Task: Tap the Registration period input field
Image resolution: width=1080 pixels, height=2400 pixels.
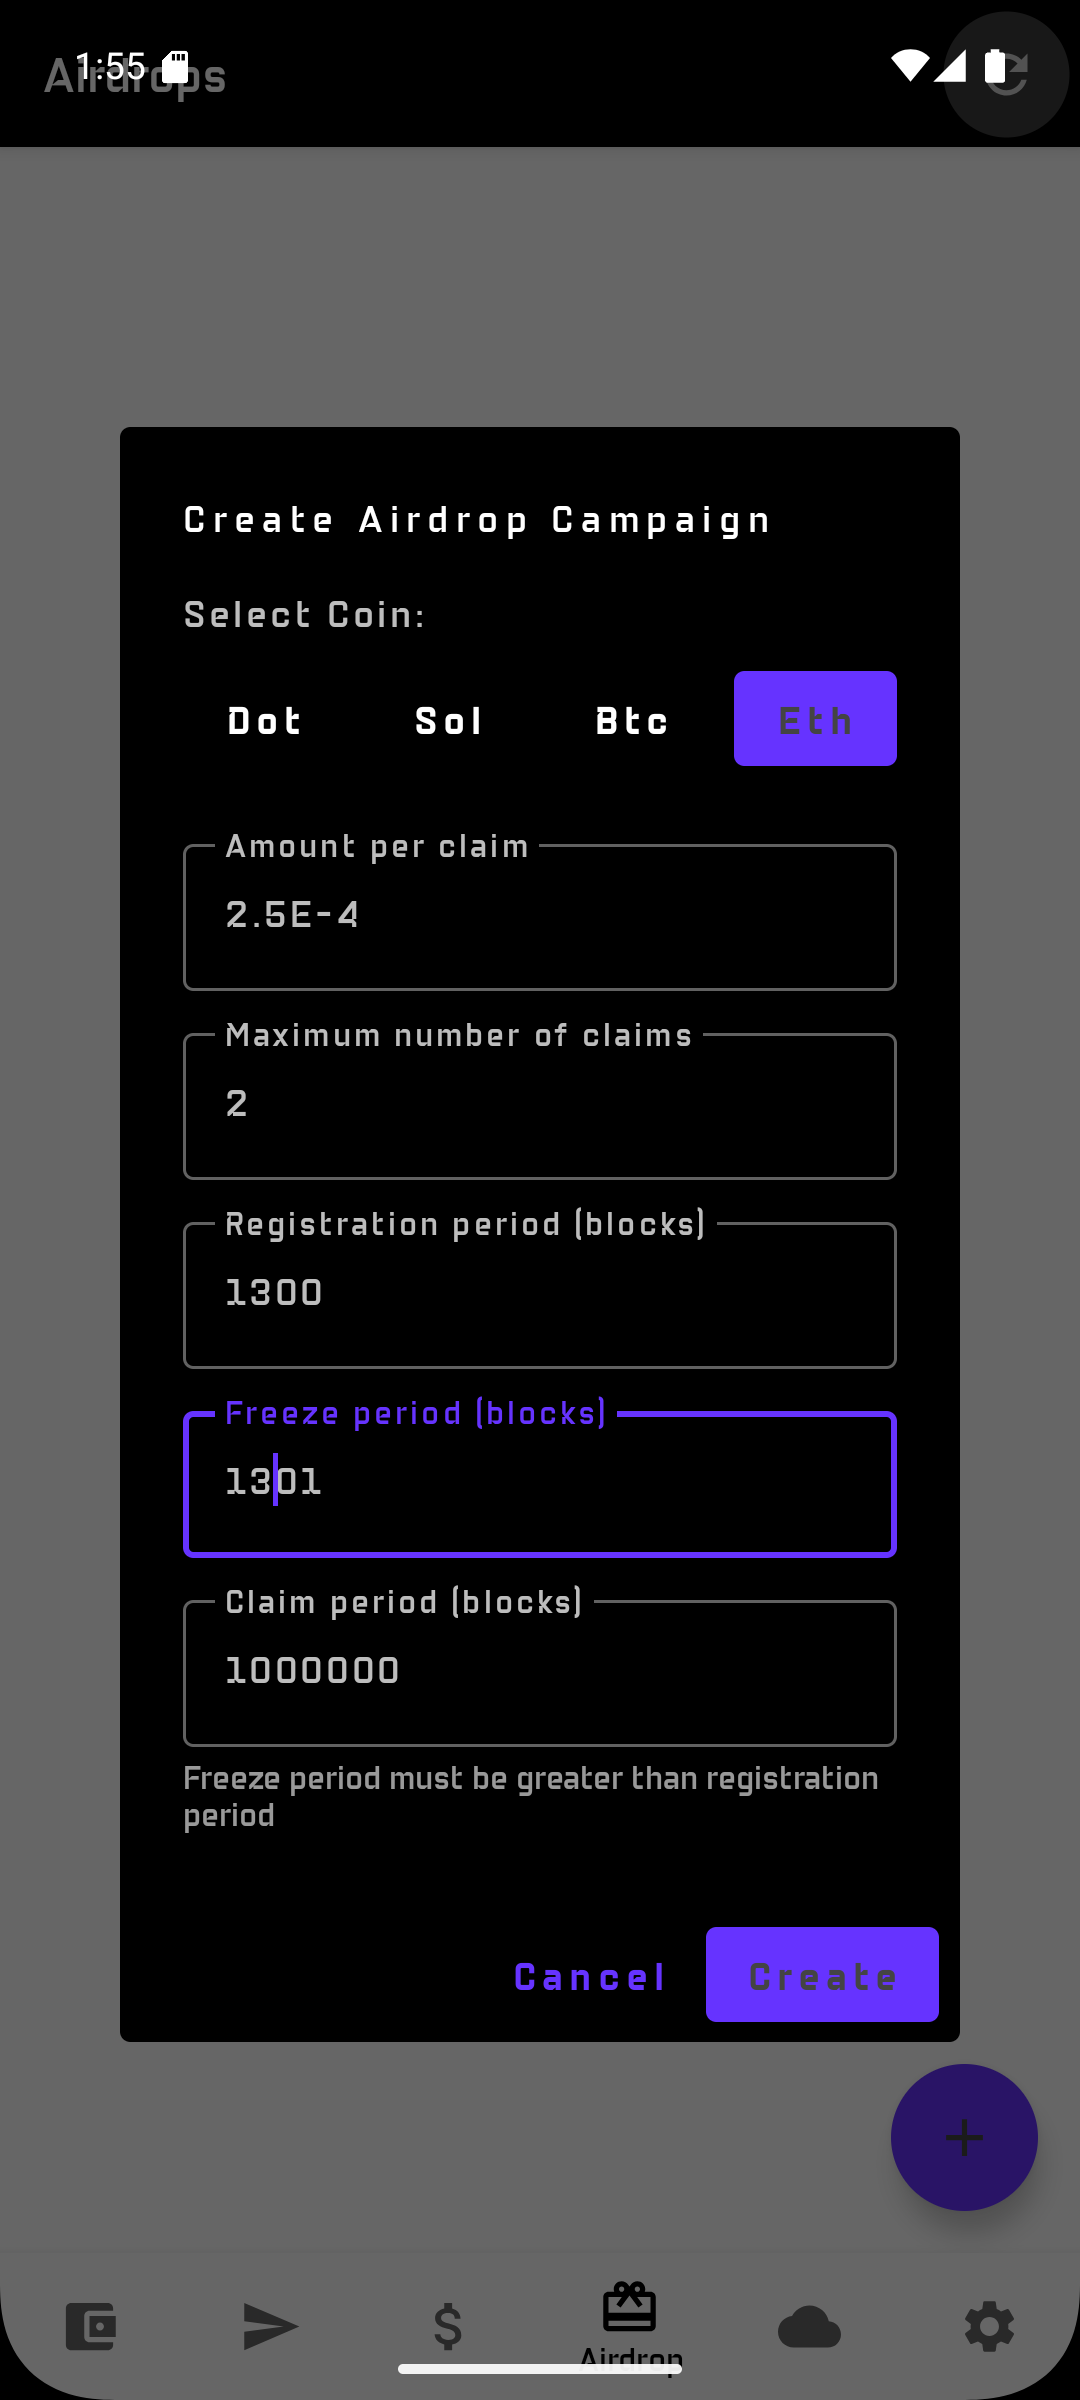Action: pos(540,1295)
